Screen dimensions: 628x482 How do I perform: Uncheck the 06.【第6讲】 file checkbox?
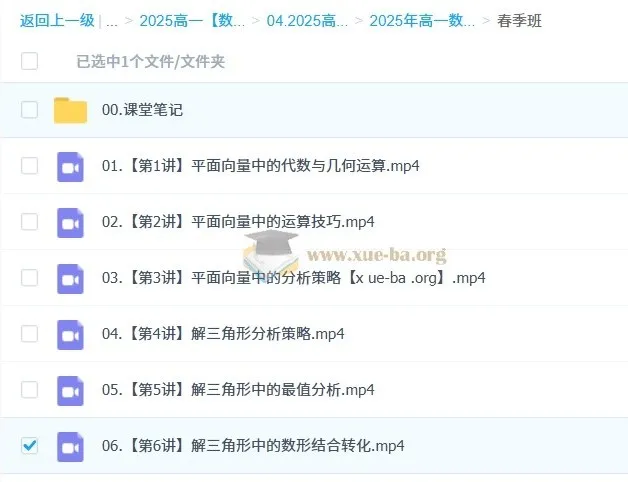(x=29, y=446)
